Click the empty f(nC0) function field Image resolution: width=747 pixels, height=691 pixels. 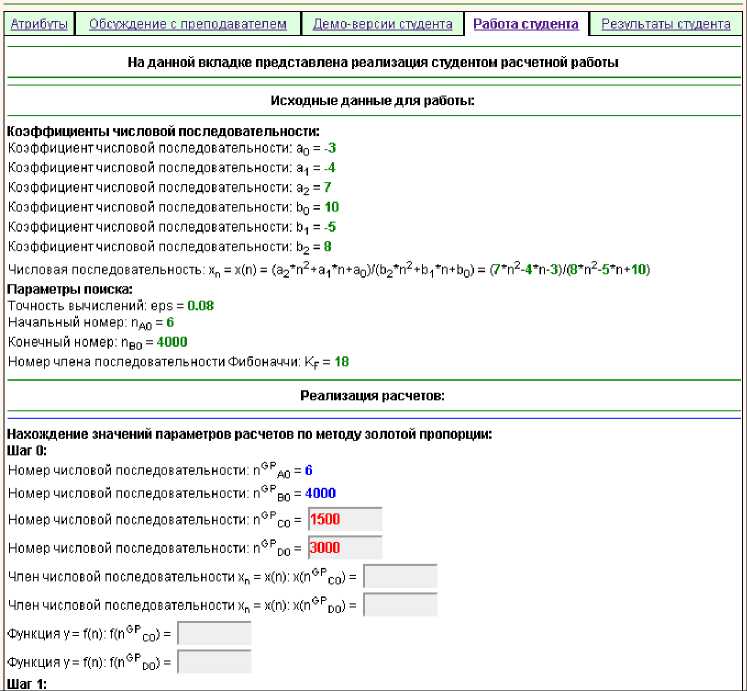pos(213,633)
